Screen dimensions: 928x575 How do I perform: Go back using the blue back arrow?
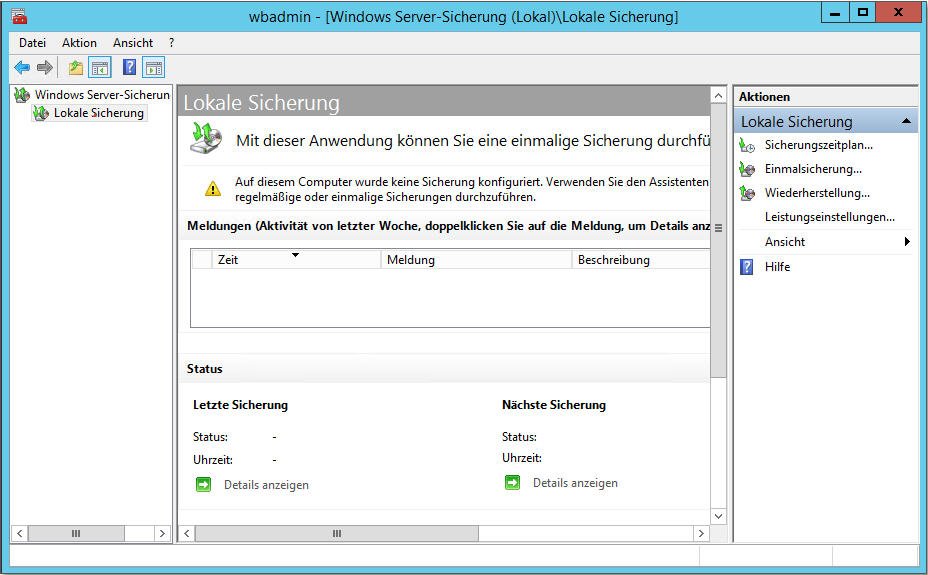(x=22, y=67)
